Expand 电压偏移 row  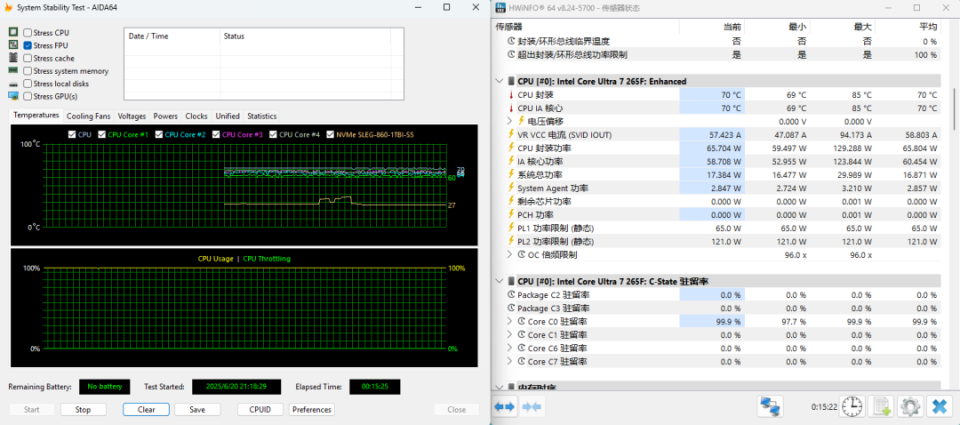[509, 121]
